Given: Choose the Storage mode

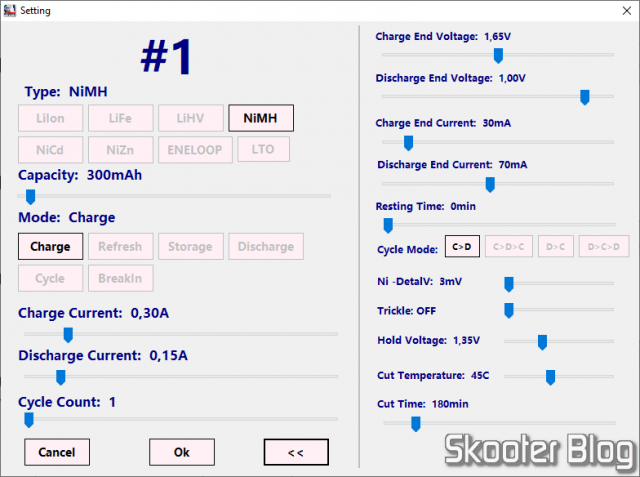Looking at the screenshot, I should (191, 246).
